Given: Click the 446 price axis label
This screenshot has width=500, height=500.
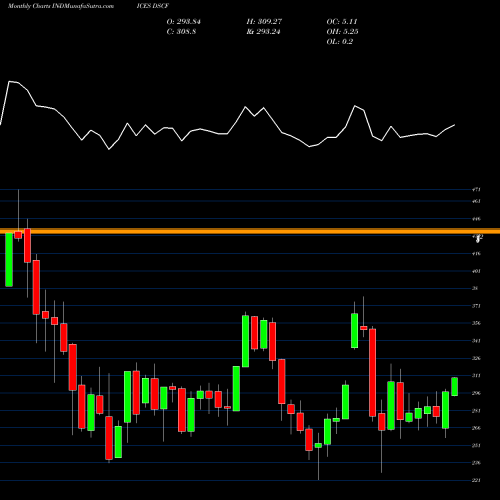Looking at the screenshot, I should (x=476, y=219).
